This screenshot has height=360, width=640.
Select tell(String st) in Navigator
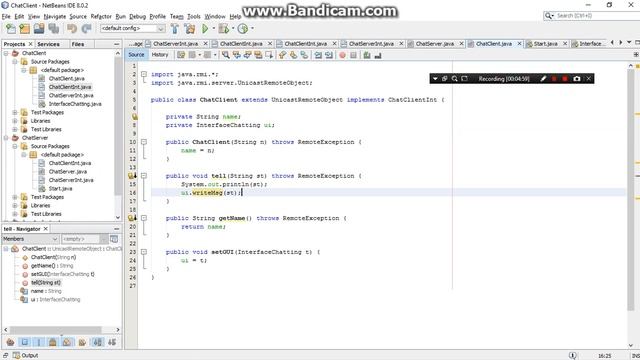46,282
